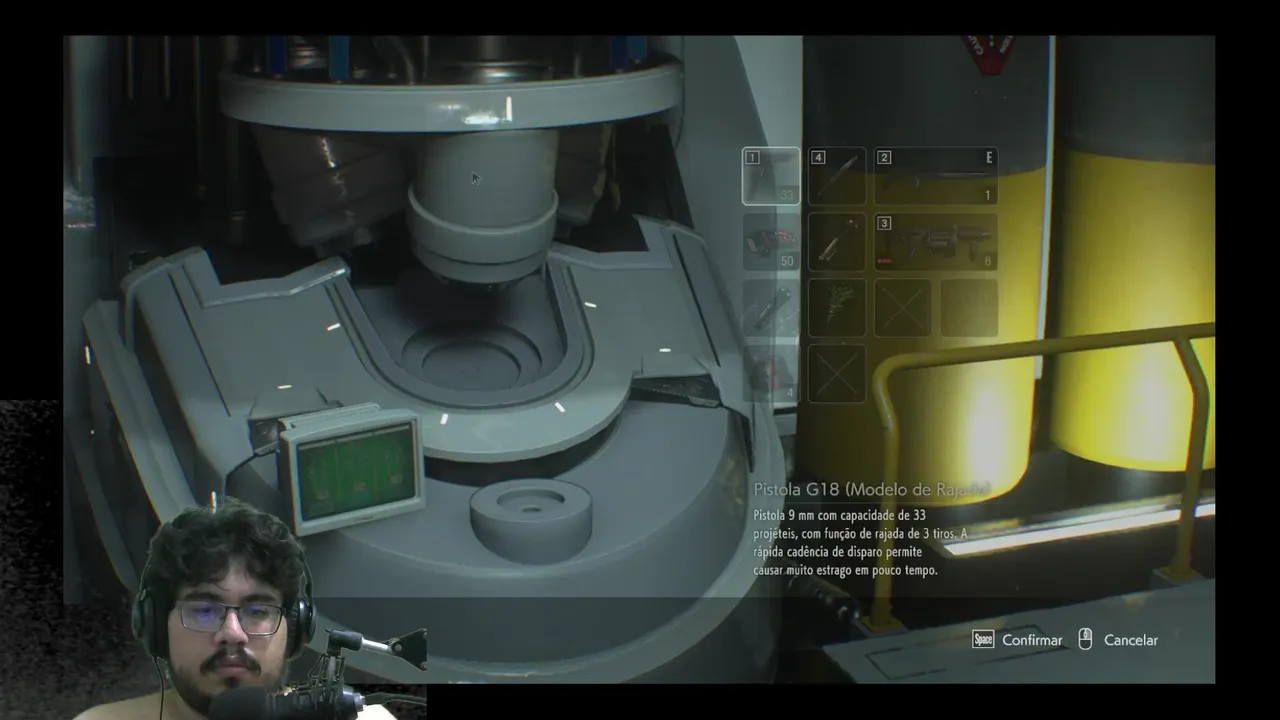Select the X slot right of green herb
This screenshot has width=1280, height=720.
[903, 308]
